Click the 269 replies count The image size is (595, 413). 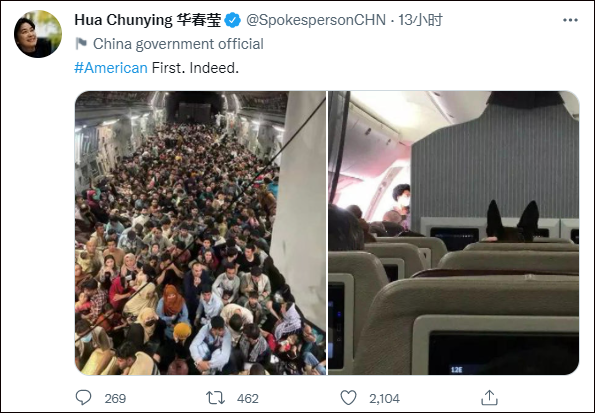click(115, 398)
